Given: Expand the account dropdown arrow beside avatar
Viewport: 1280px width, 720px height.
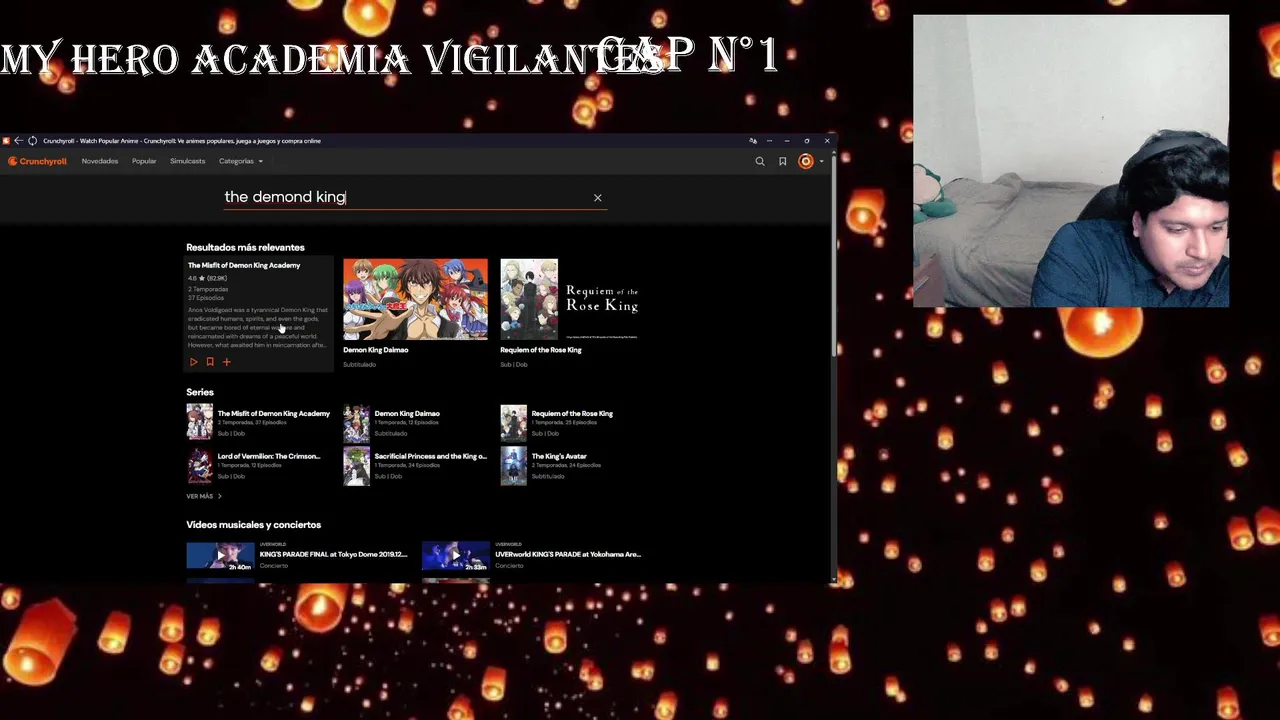Looking at the screenshot, I should click(x=822, y=161).
